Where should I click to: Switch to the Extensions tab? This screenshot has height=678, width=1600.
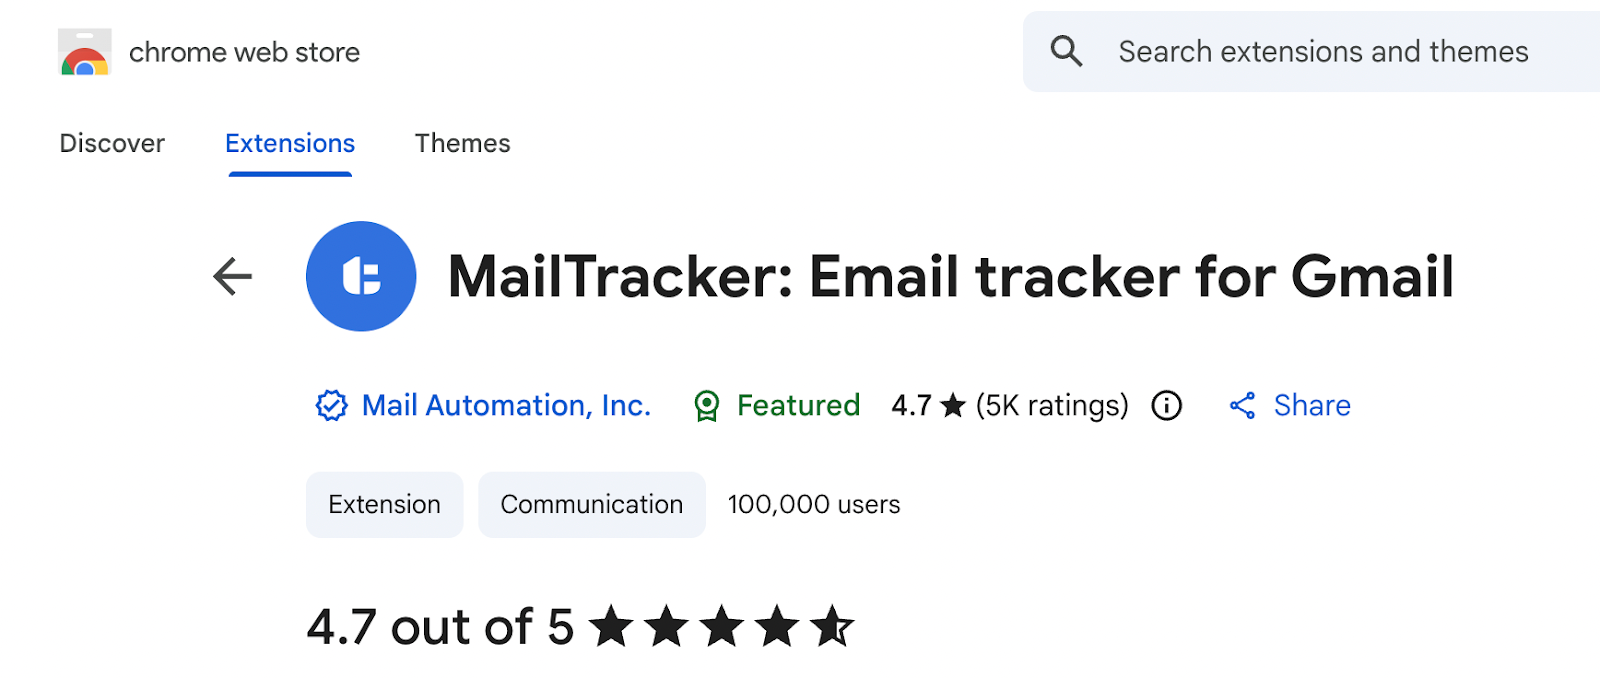coord(289,143)
